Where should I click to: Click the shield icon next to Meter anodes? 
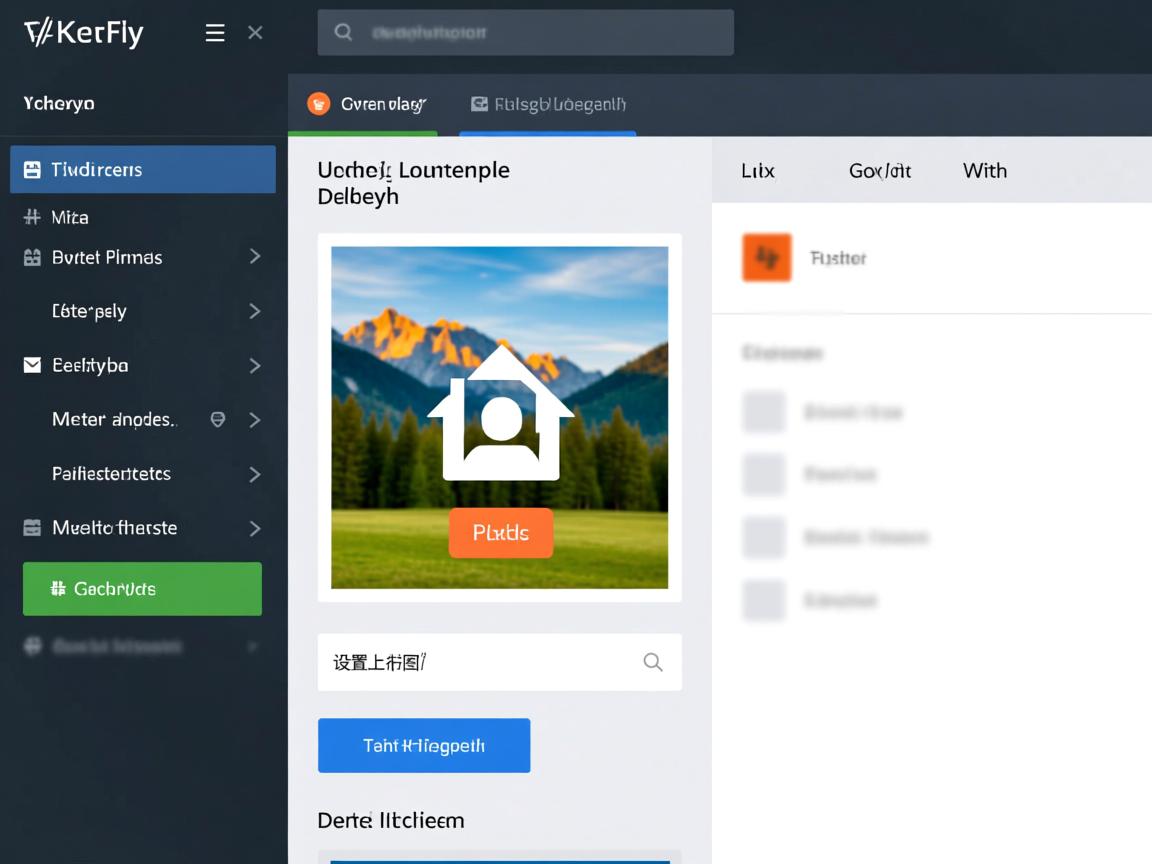click(217, 420)
